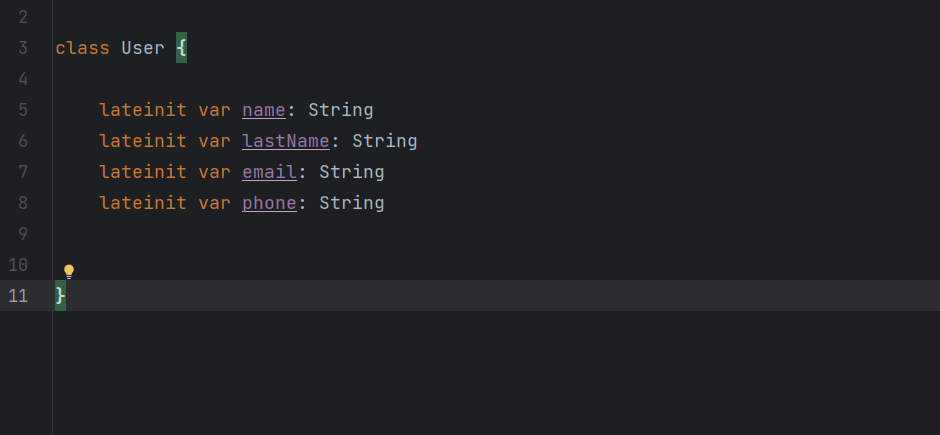The width and height of the screenshot is (940, 435).
Task: Click the yellow lightbulb quick-fix icon
Action: click(x=69, y=271)
